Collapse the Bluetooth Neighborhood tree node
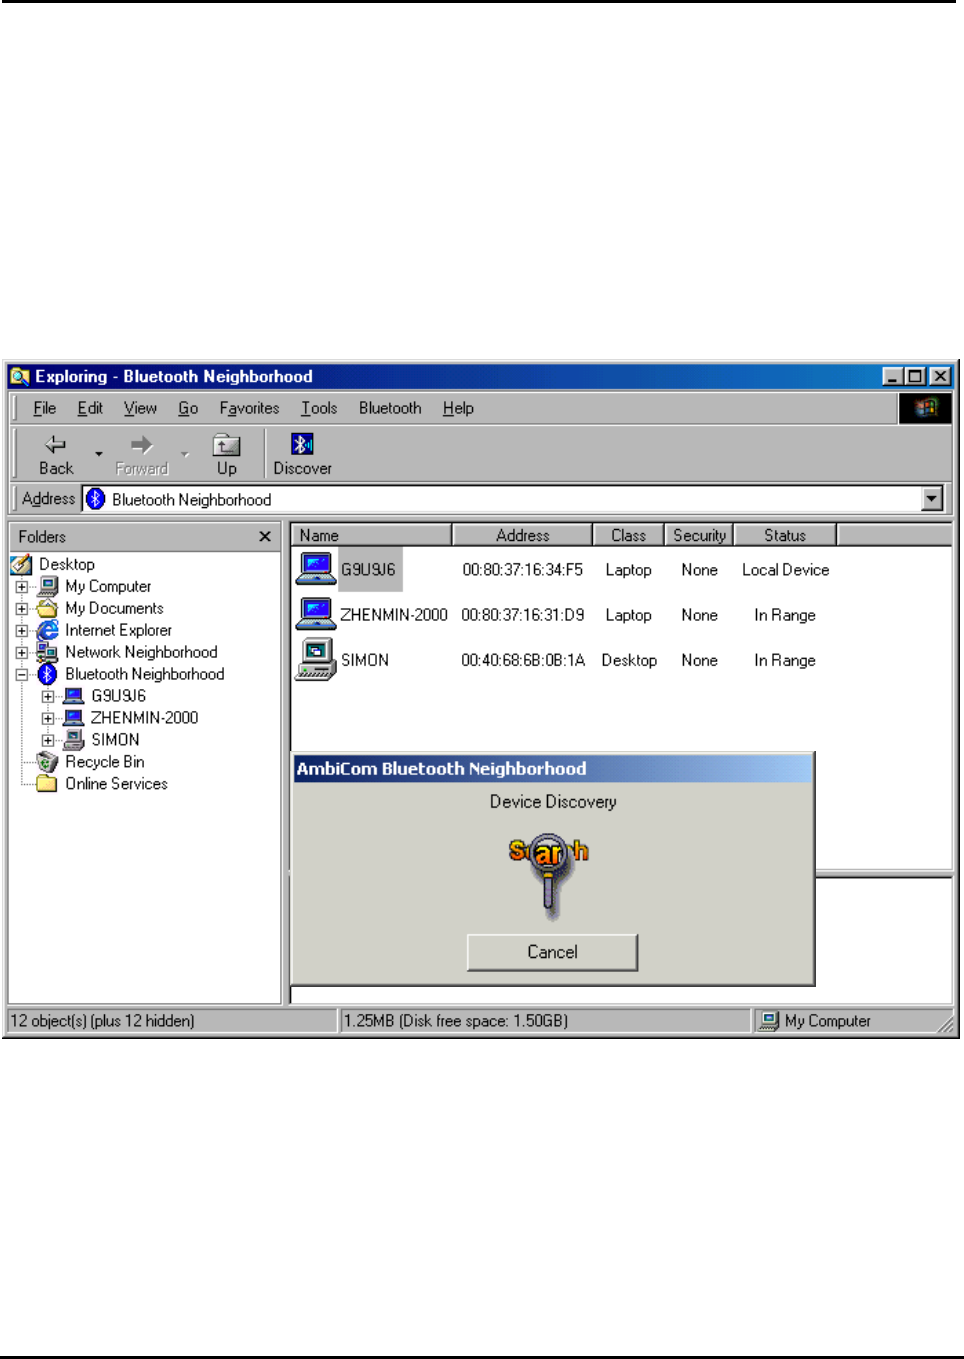The image size is (964, 1359). (x=22, y=675)
